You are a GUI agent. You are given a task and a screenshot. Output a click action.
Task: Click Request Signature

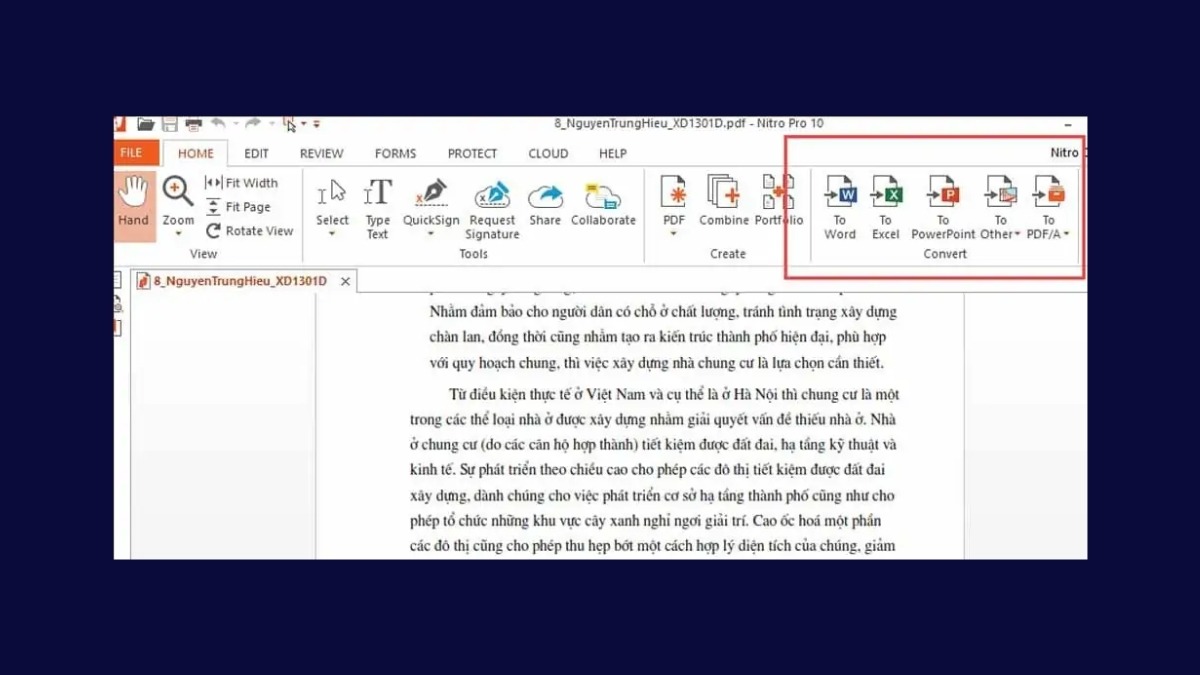tap(492, 209)
